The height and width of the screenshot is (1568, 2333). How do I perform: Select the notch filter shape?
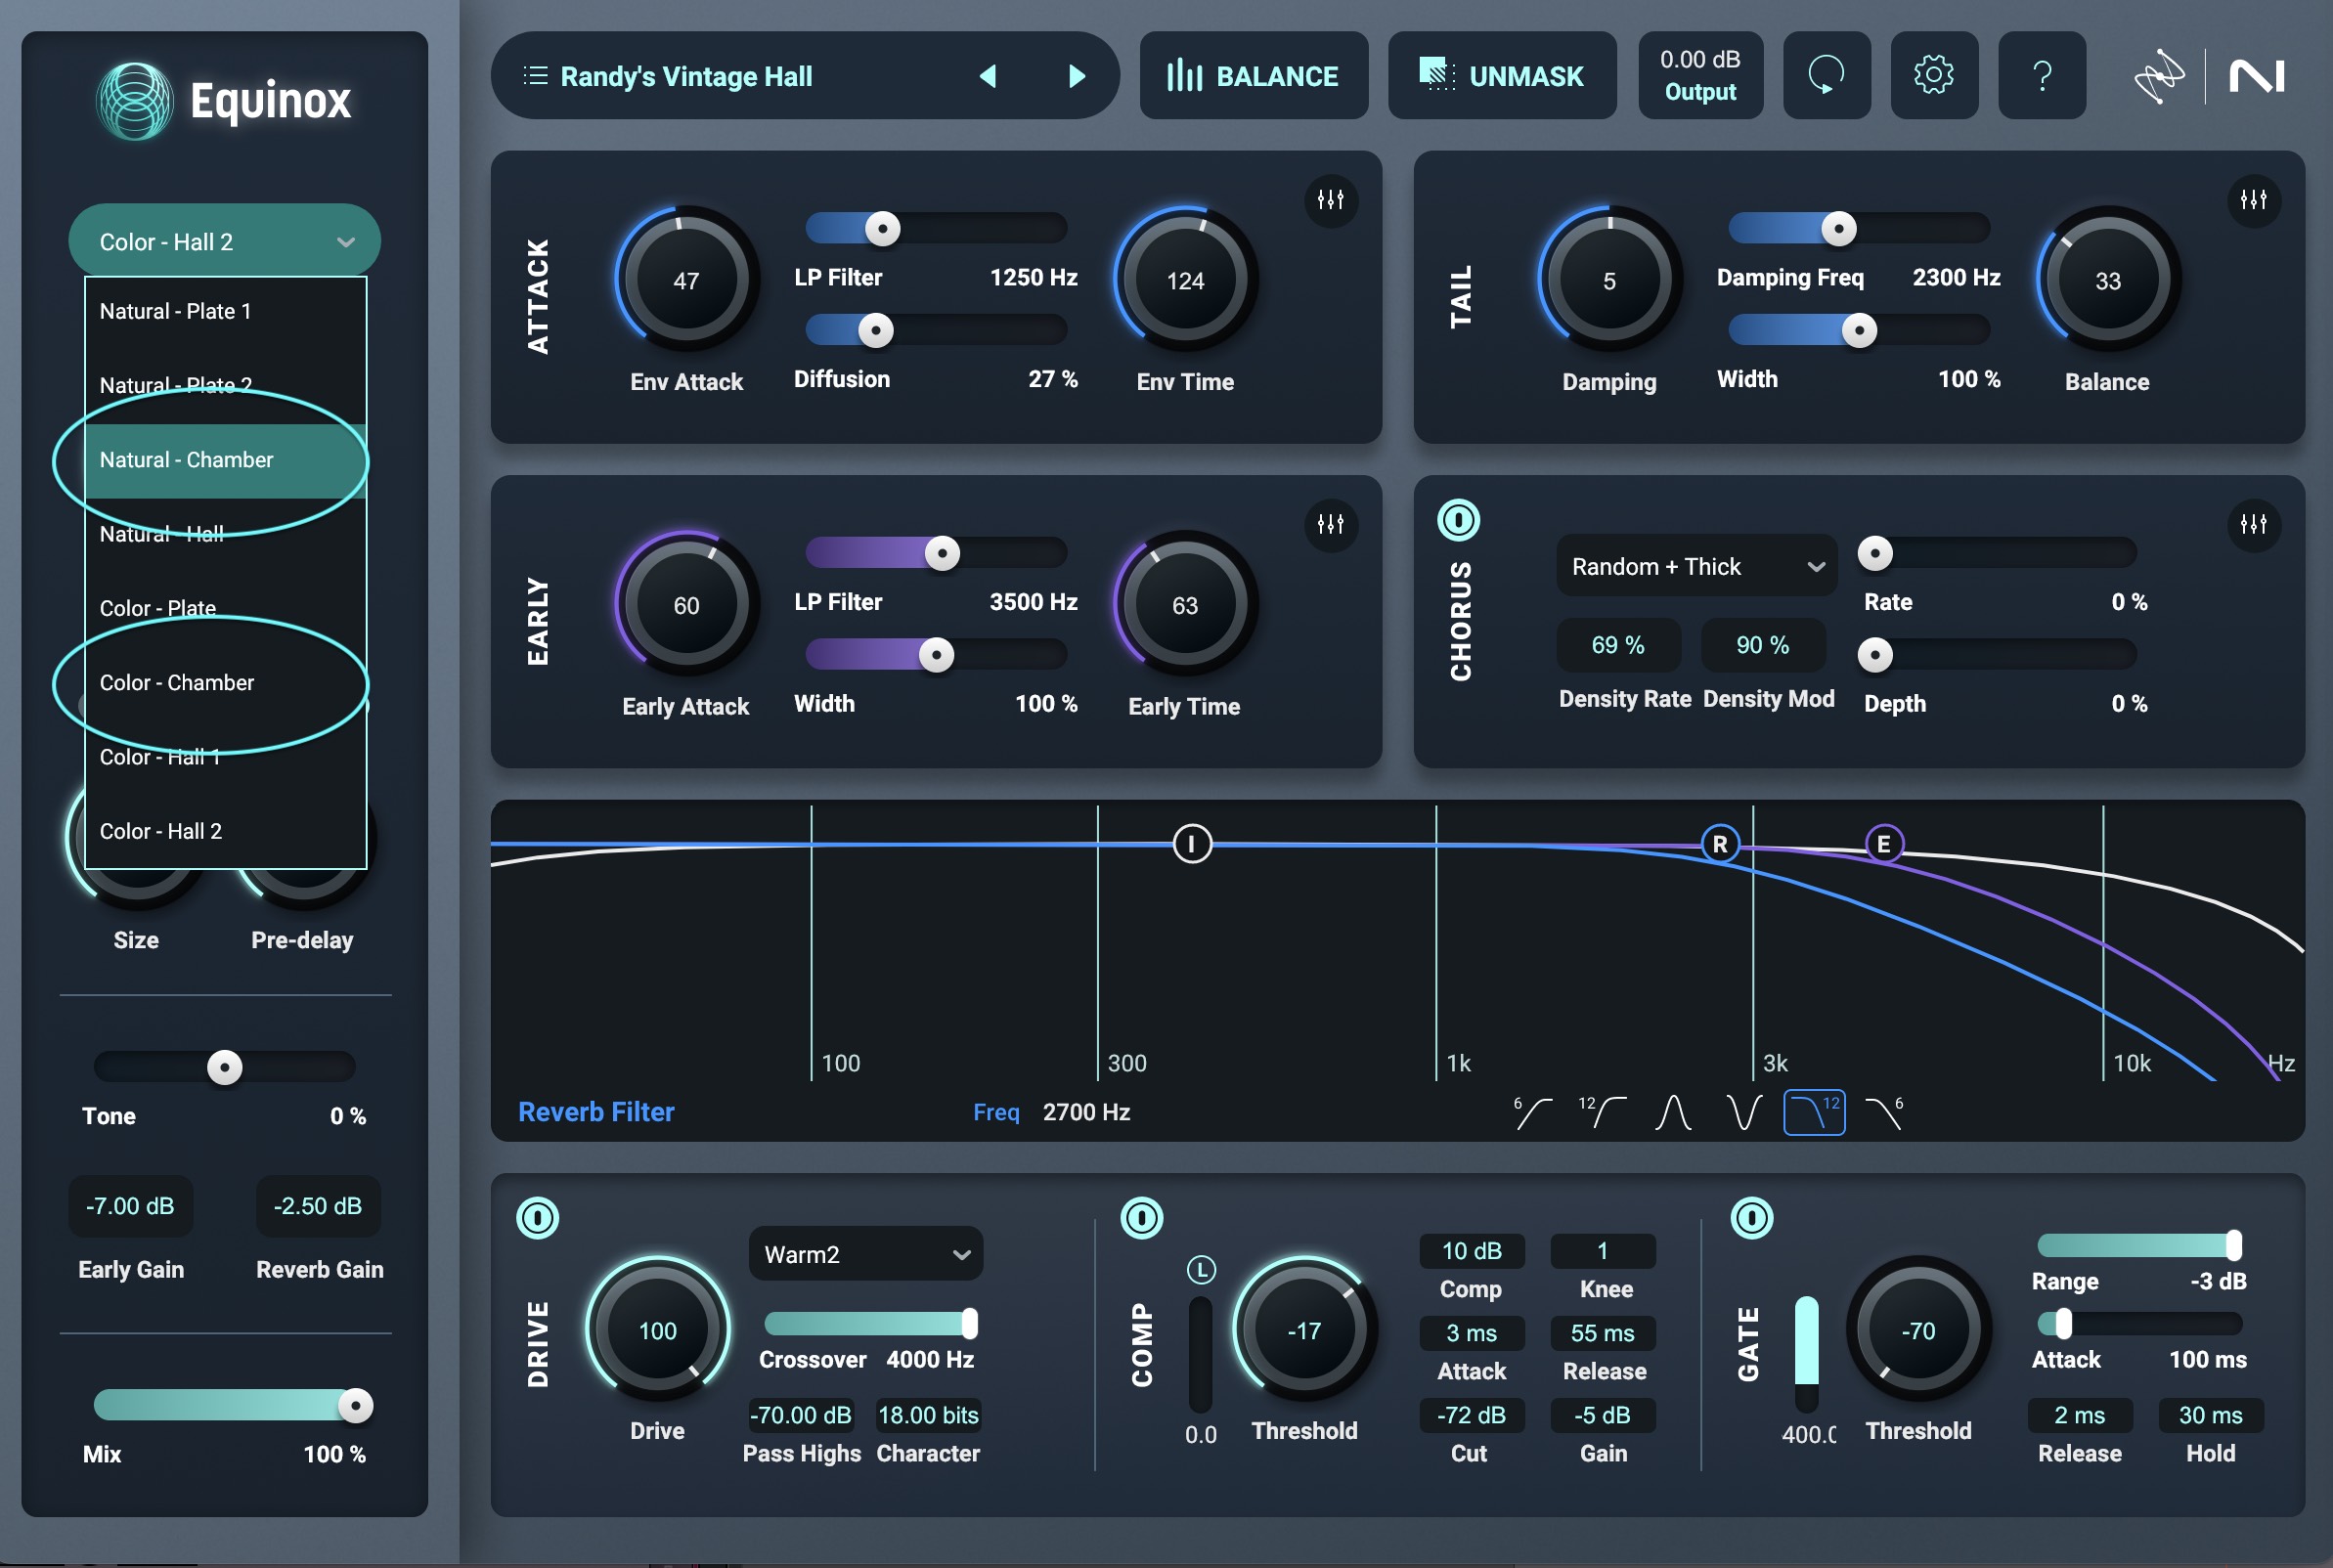click(1744, 1112)
